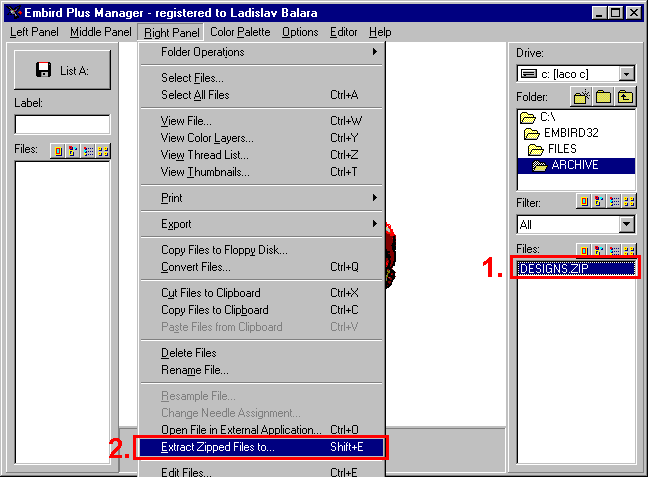The width and height of the screenshot is (648, 477).
Task: Open the Editor menu
Action: (x=343, y=32)
